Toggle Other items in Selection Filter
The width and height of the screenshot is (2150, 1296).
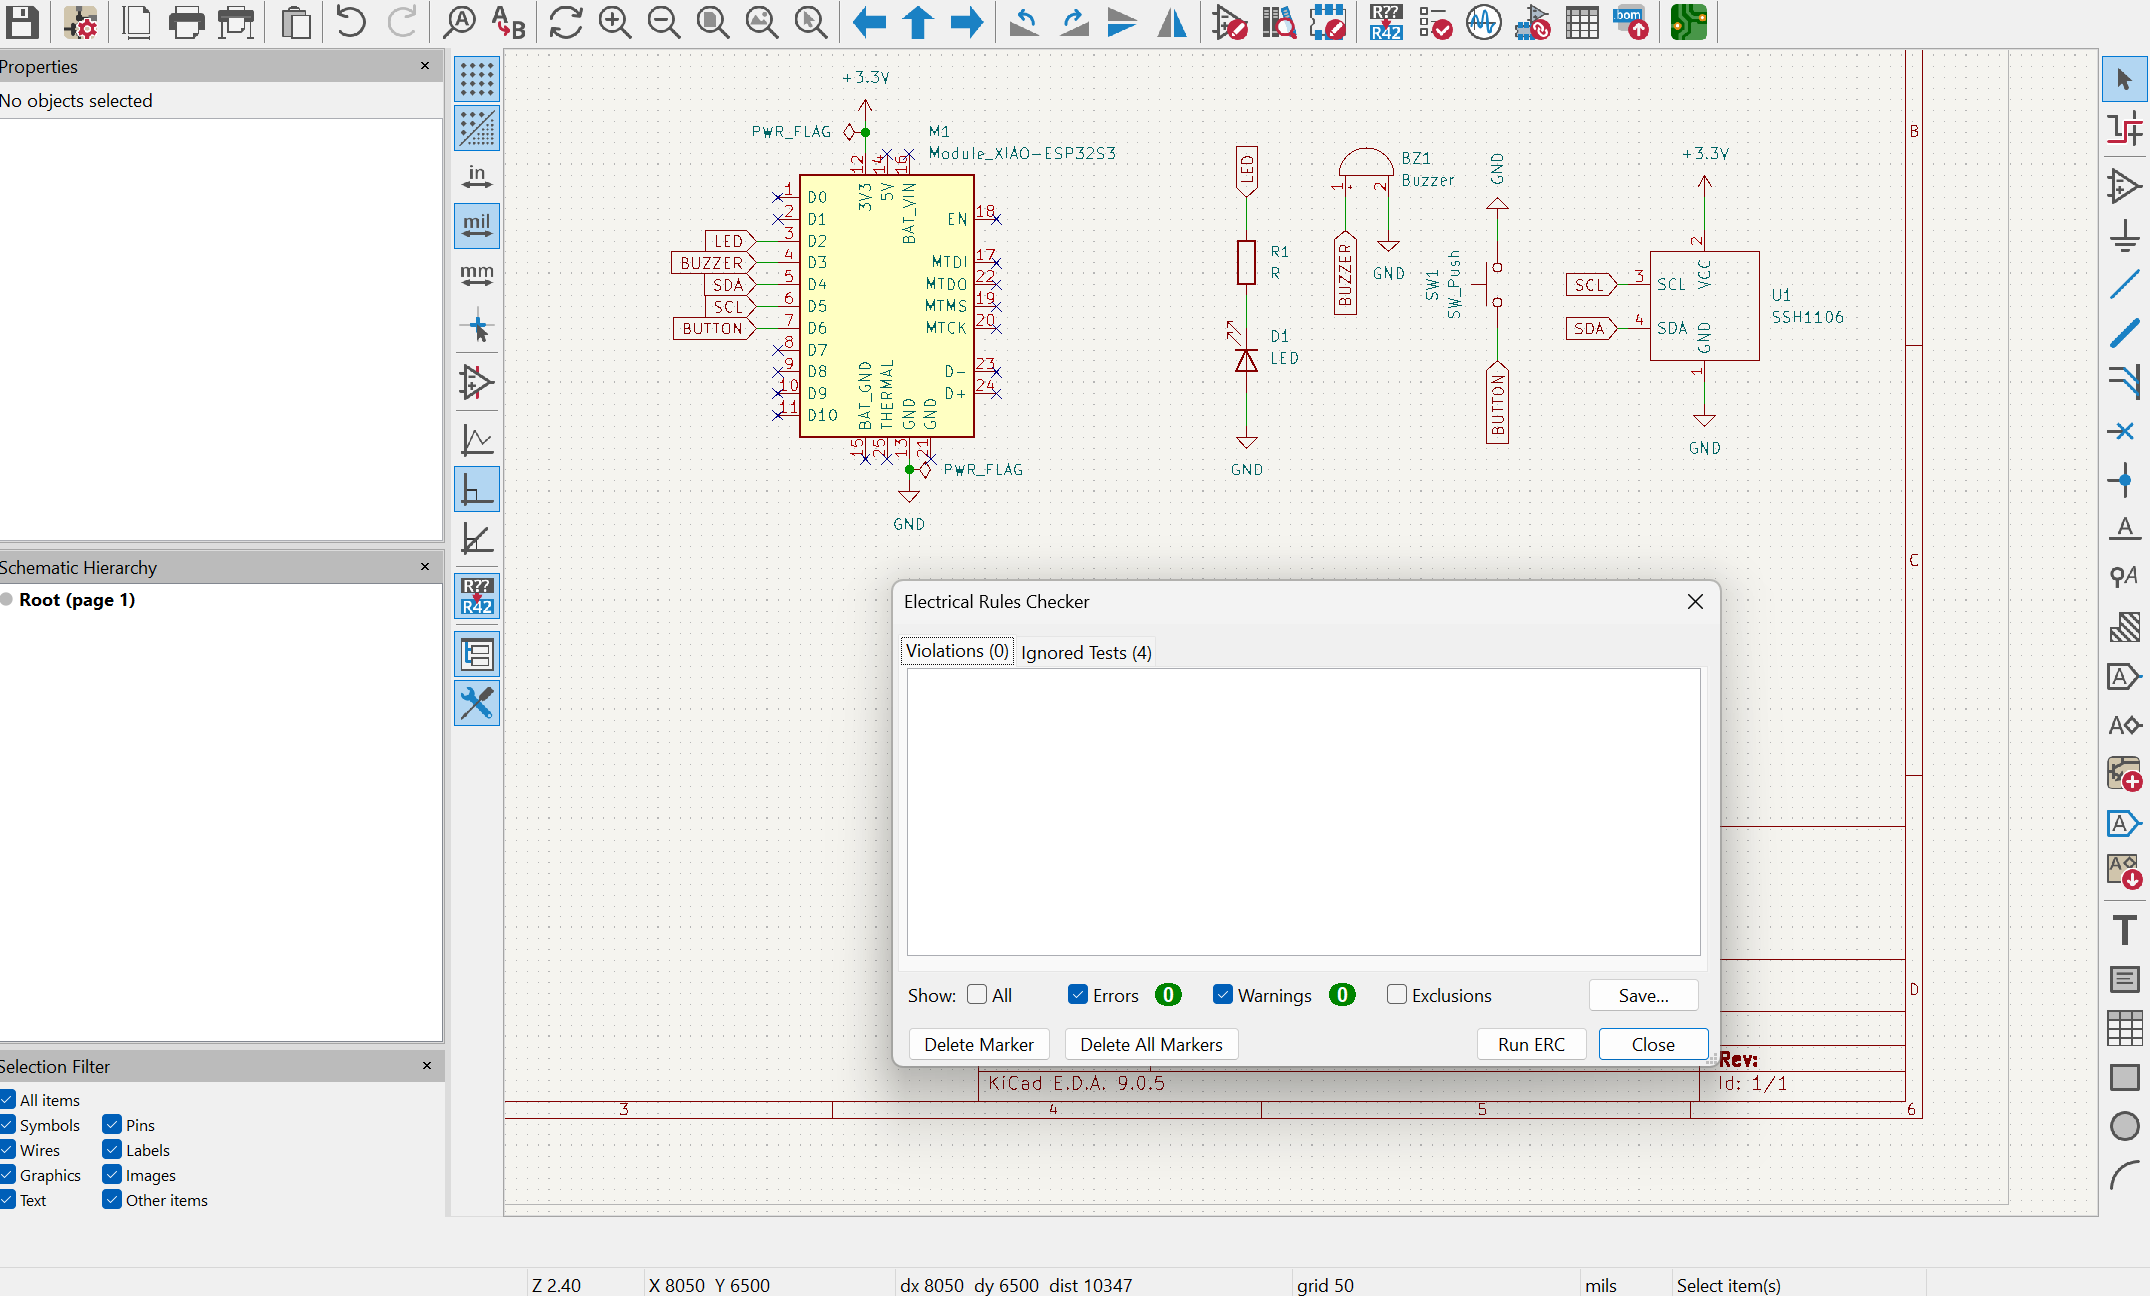click(112, 1199)
